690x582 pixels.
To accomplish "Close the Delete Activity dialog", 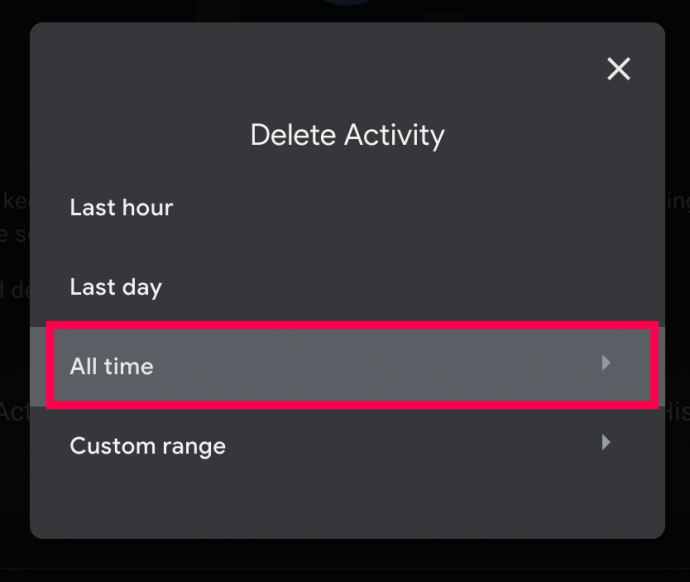I will 619,69.
